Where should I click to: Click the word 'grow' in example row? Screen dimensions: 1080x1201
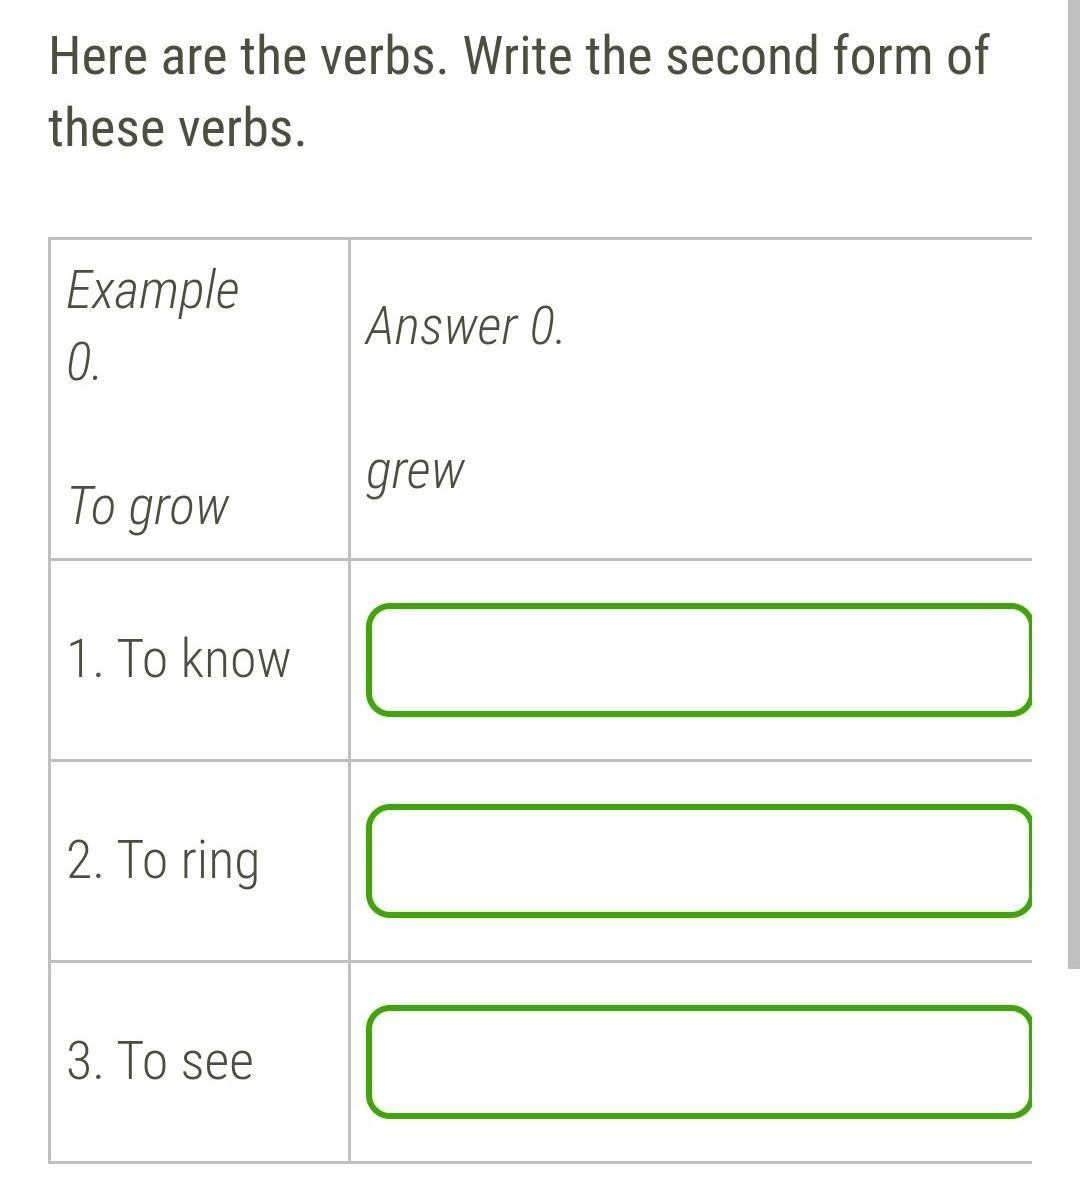[179, 508]
